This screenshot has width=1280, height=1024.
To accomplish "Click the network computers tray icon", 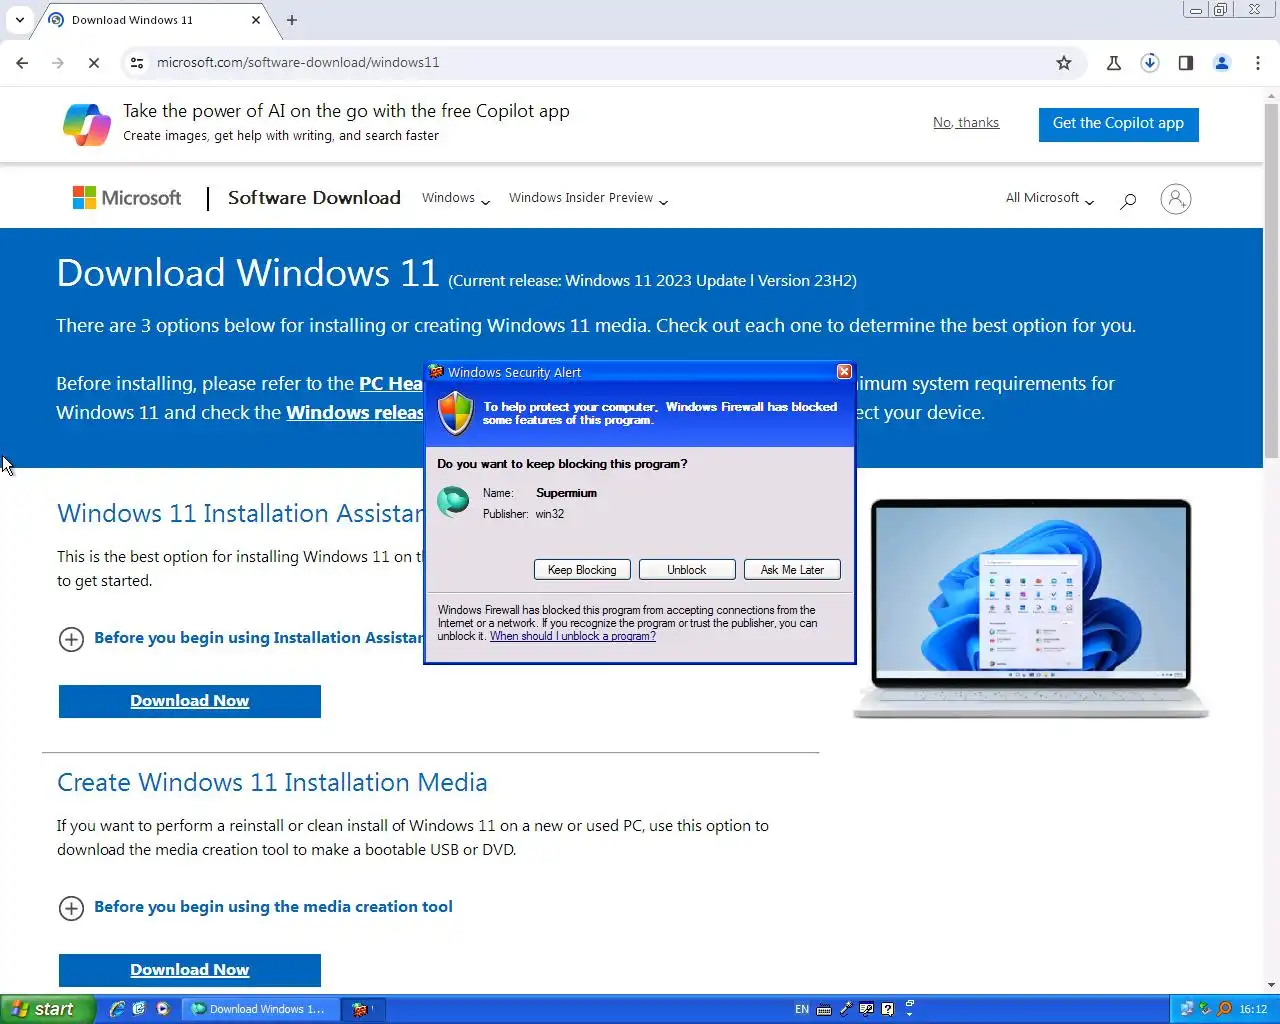I will (1187, 1009).
